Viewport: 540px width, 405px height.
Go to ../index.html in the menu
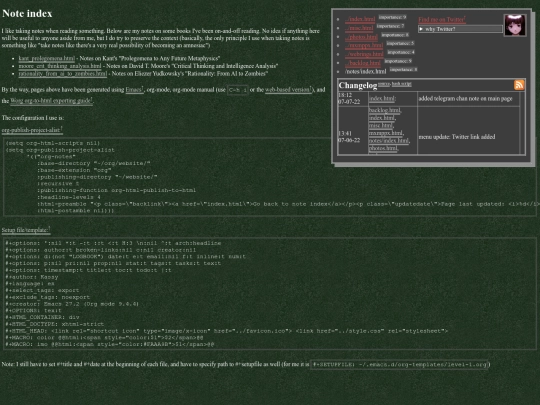(x=360, y=19)
